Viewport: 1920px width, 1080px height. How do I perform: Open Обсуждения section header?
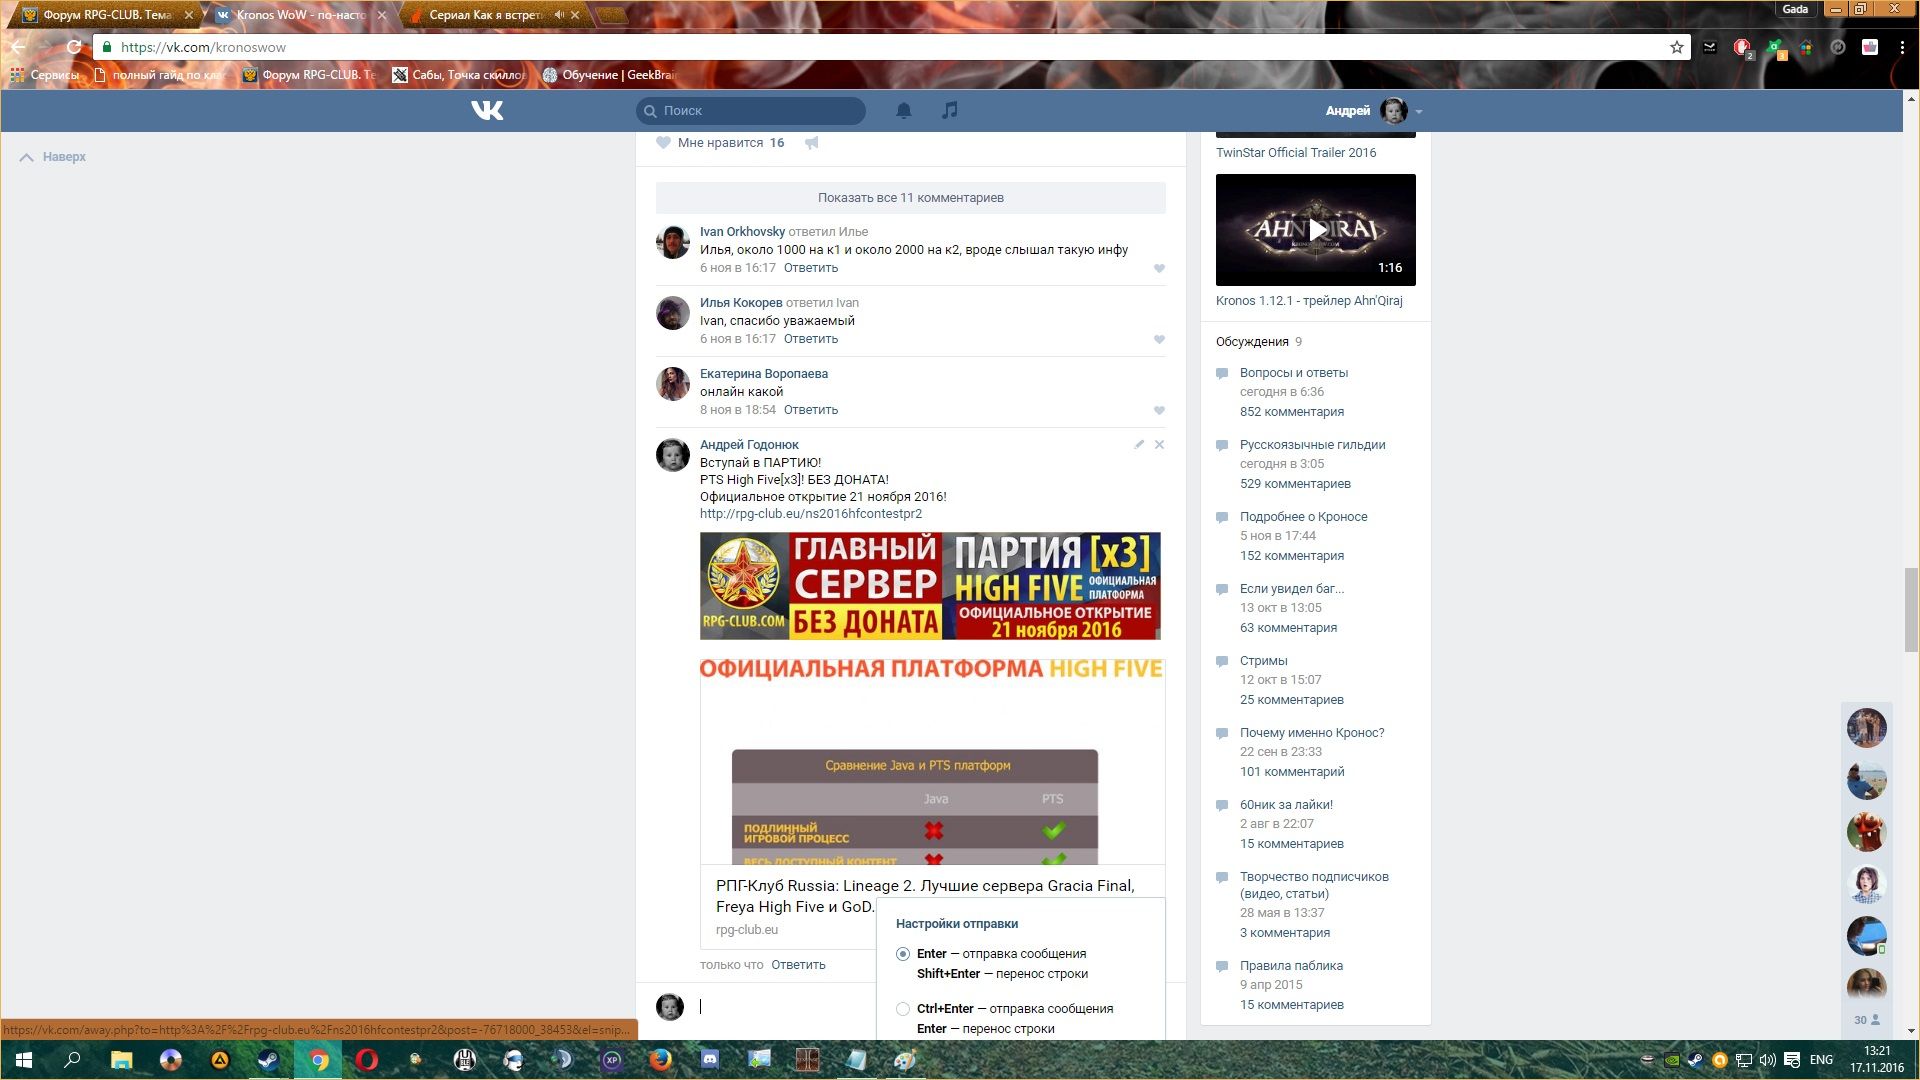click(1252, 342)
